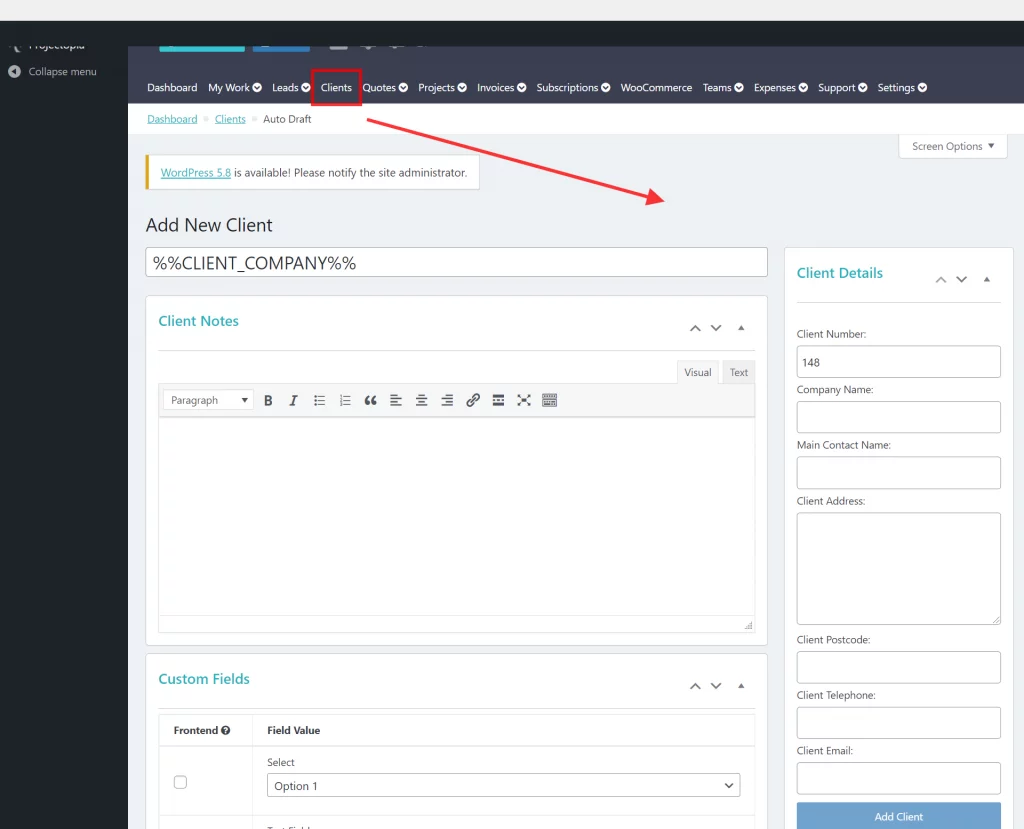Viewport: 1024px width, 829px height.
Task: Collapse the Custom Fields panel
Action: click(741, 686)
